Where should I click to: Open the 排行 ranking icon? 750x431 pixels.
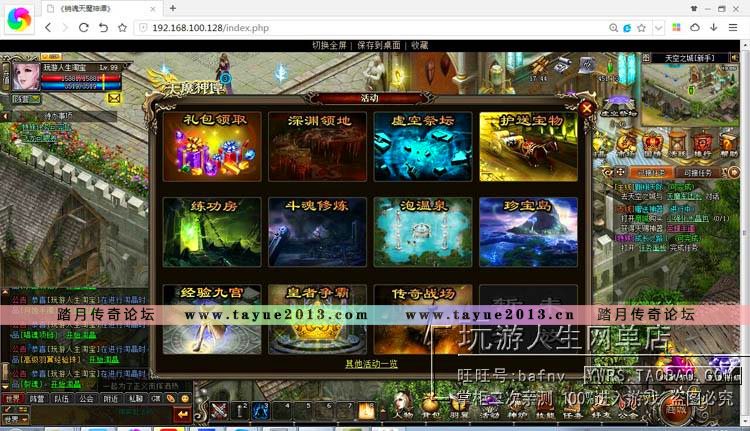tap(702, 145)
